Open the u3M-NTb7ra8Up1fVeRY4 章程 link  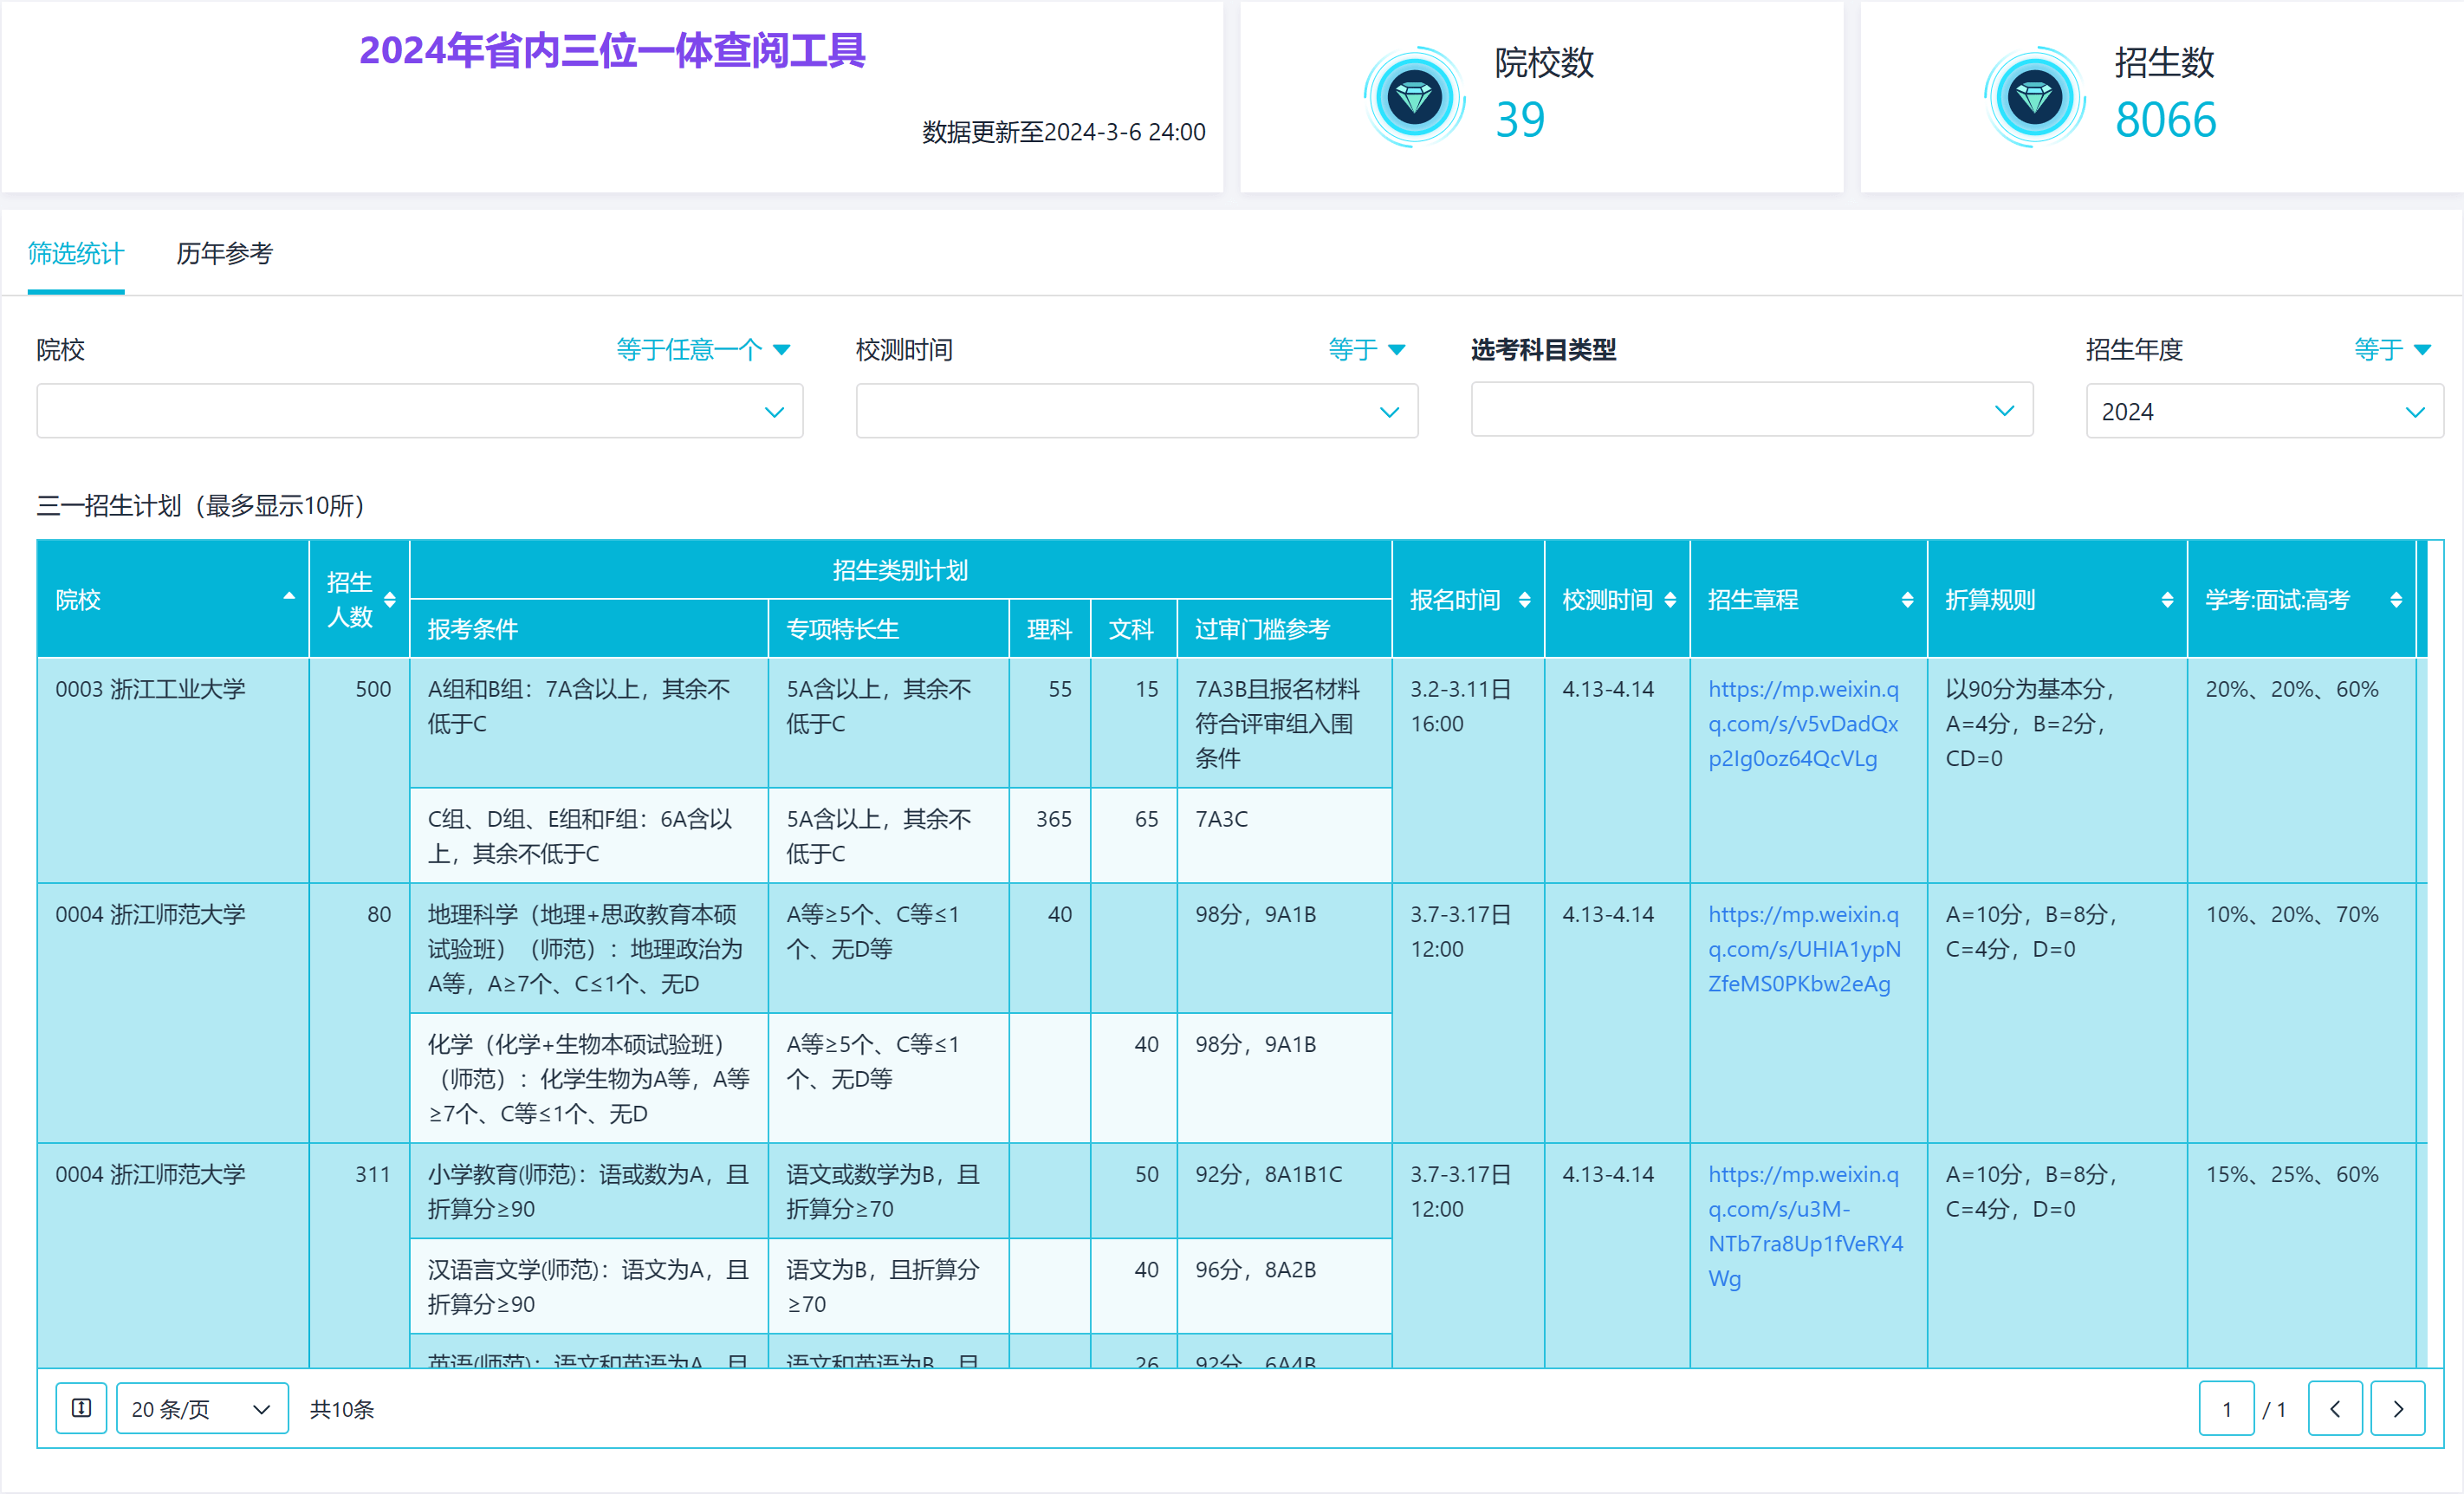click(1805, 1226)
